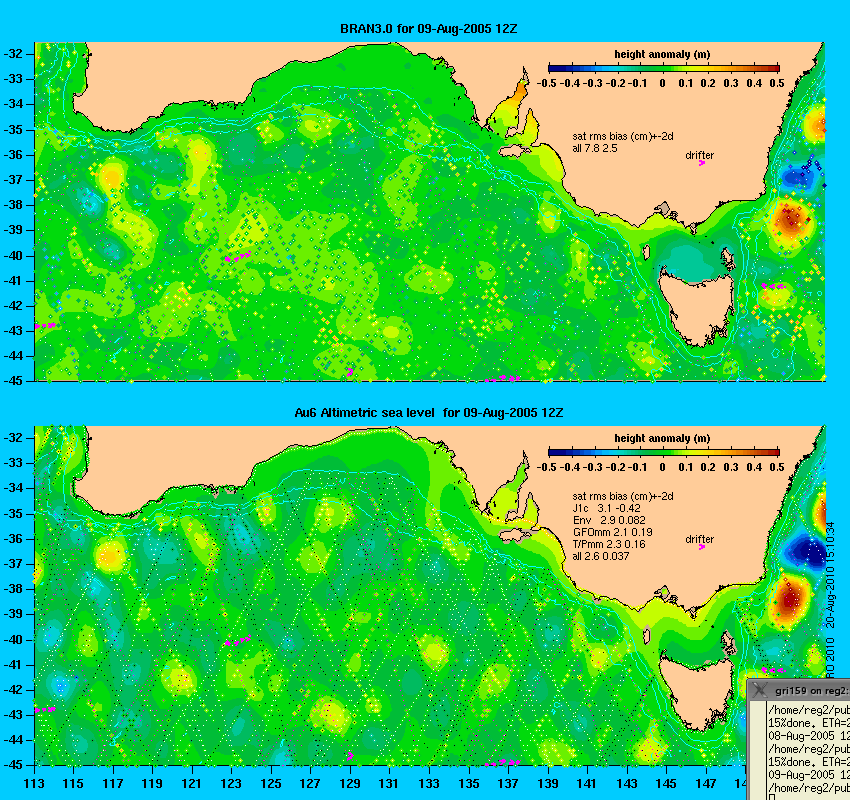
Task: Select the title 'Au6 Altimetric sea level for 09-Aug-2005 12Z'
Action: (428, 412)
